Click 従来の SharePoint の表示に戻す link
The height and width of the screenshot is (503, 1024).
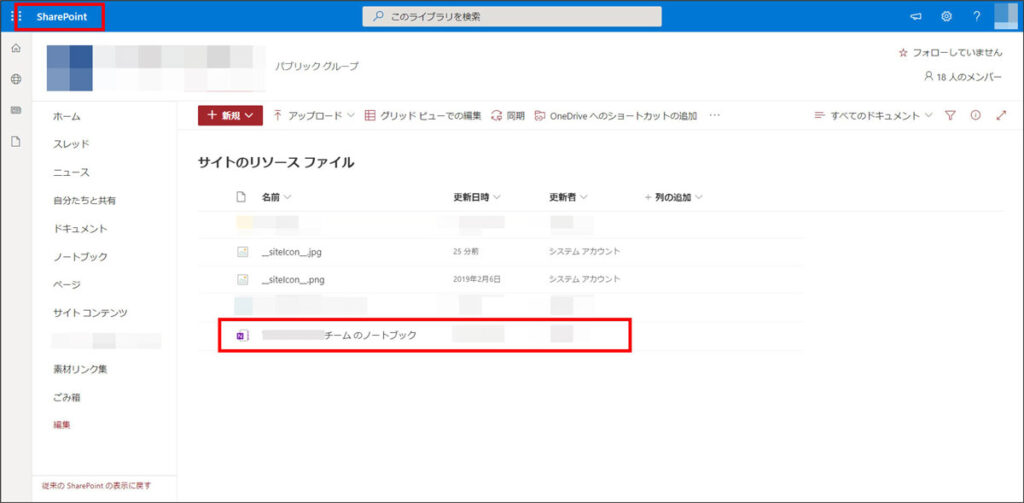pos(105,486)
